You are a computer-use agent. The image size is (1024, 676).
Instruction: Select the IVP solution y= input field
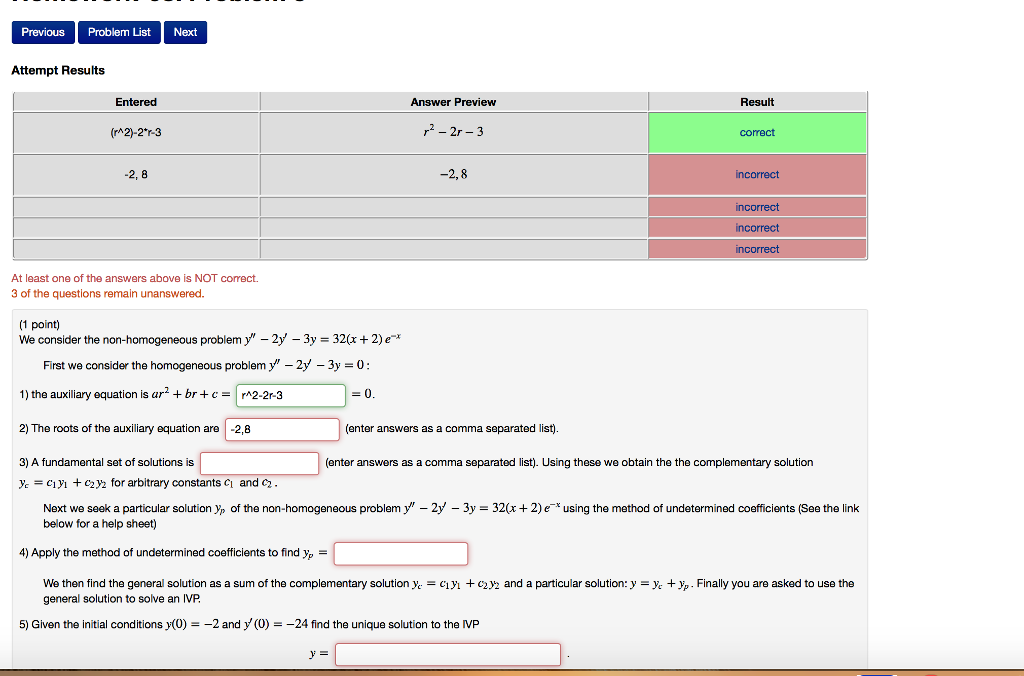[x=447, y=653]
